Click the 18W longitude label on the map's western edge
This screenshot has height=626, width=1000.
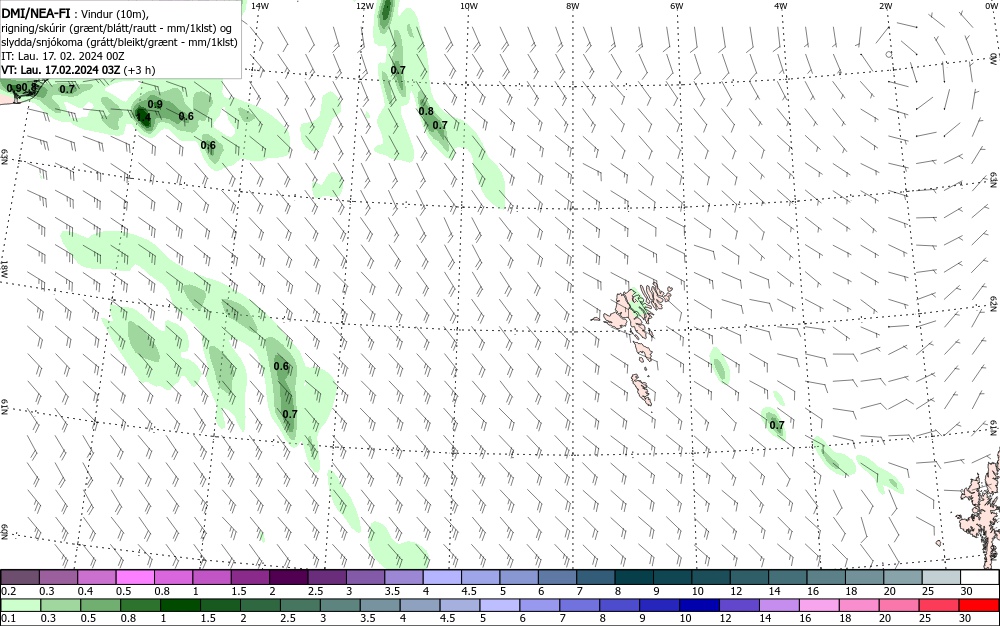pyautogui.click(x=4, y=268)
